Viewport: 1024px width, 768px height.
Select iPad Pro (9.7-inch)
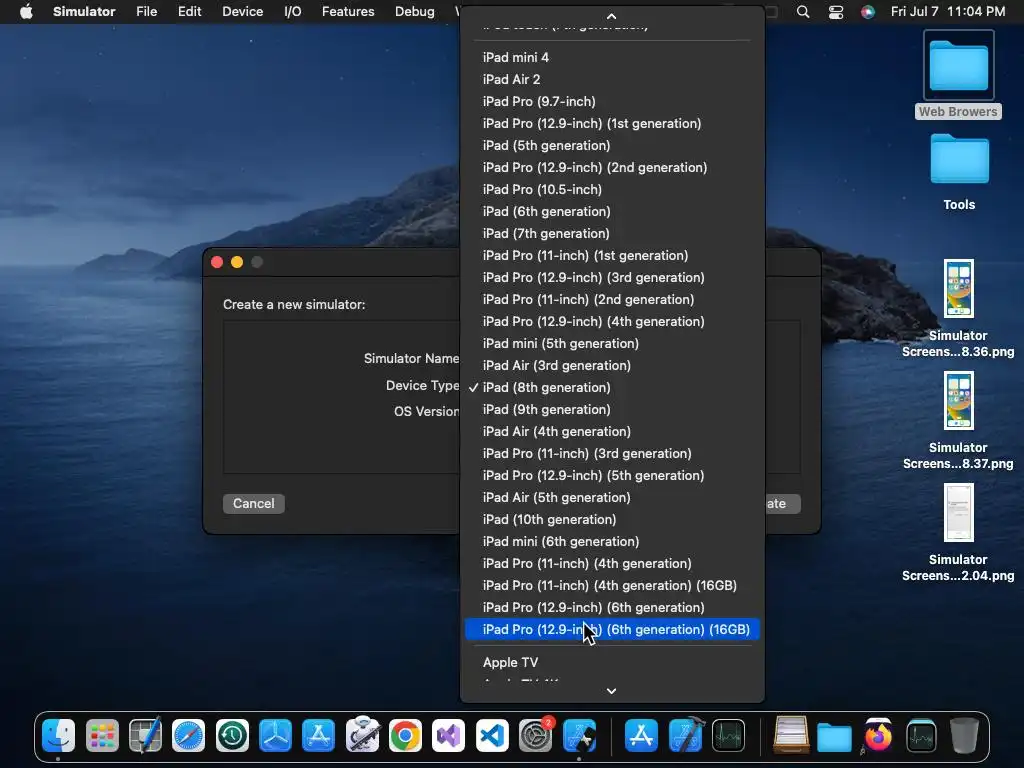[612, 101]
